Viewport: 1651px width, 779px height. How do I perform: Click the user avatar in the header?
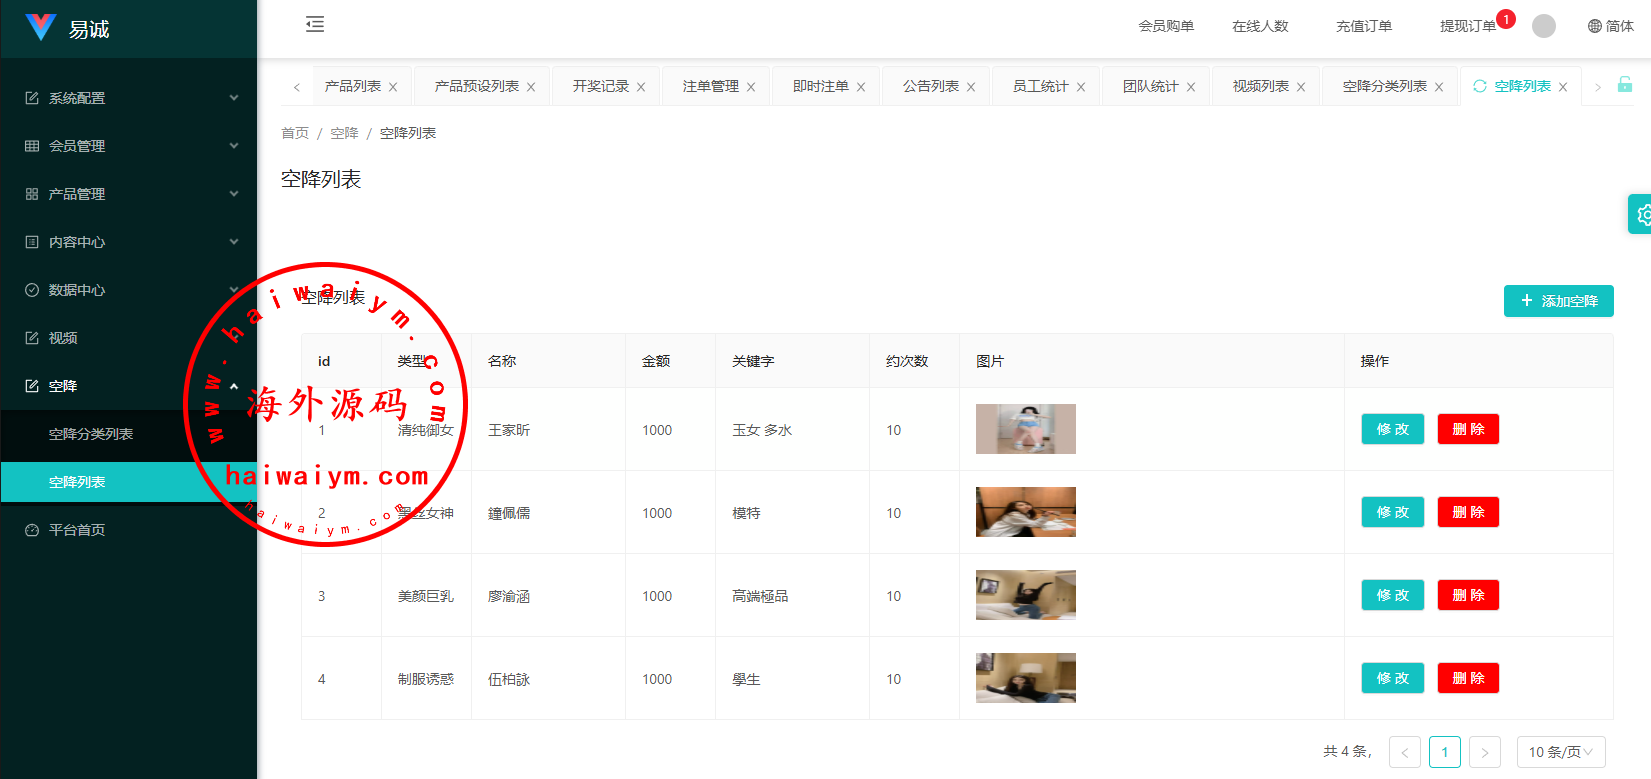[1544, 26]
